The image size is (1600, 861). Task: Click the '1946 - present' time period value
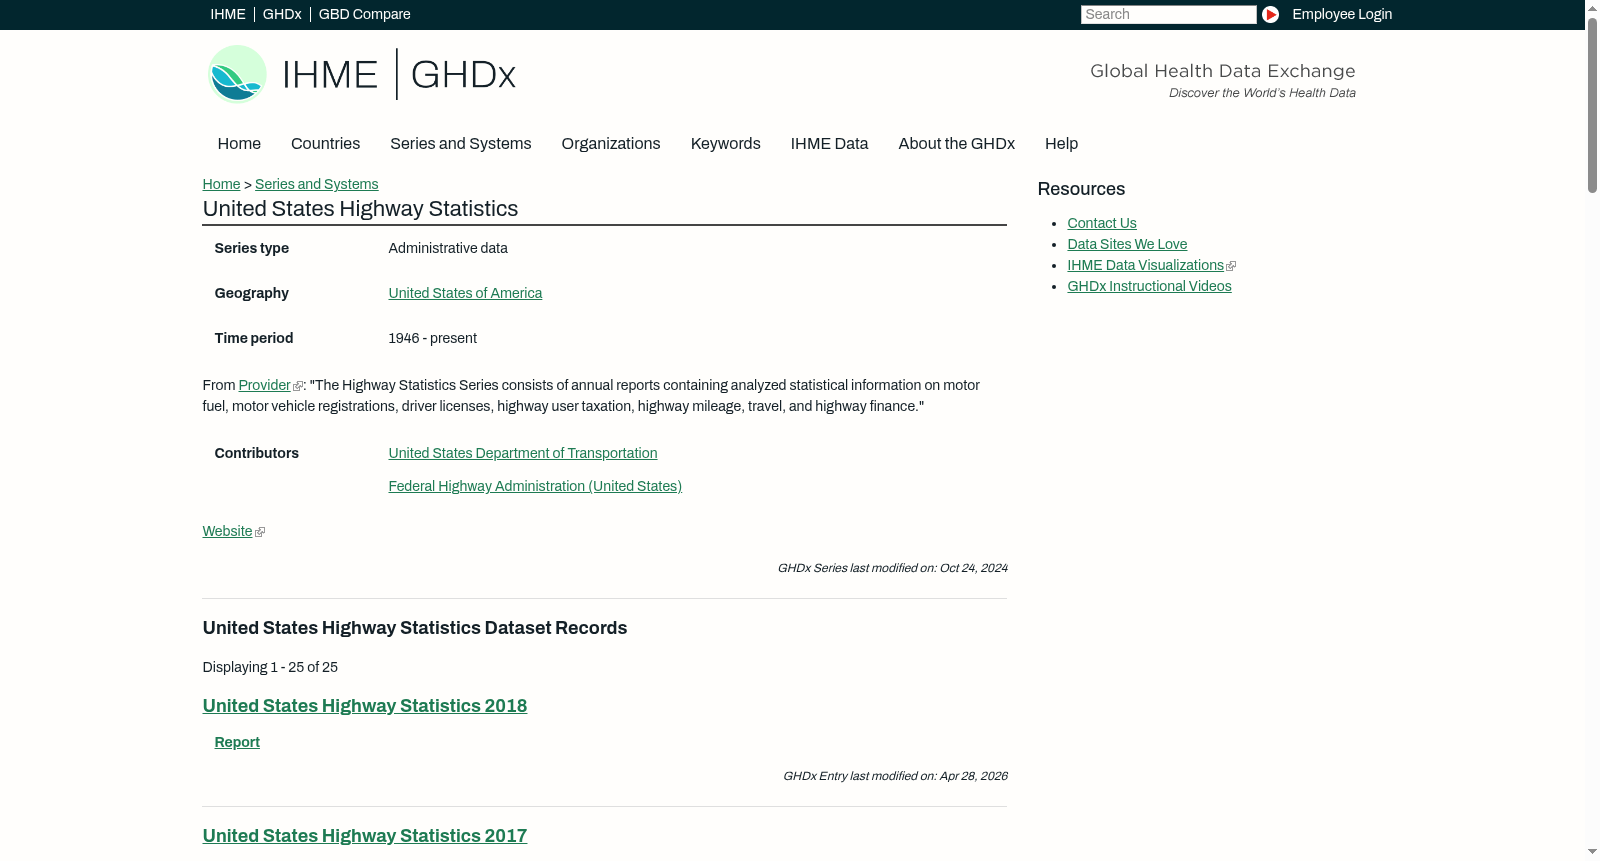(x=432, y=338)
